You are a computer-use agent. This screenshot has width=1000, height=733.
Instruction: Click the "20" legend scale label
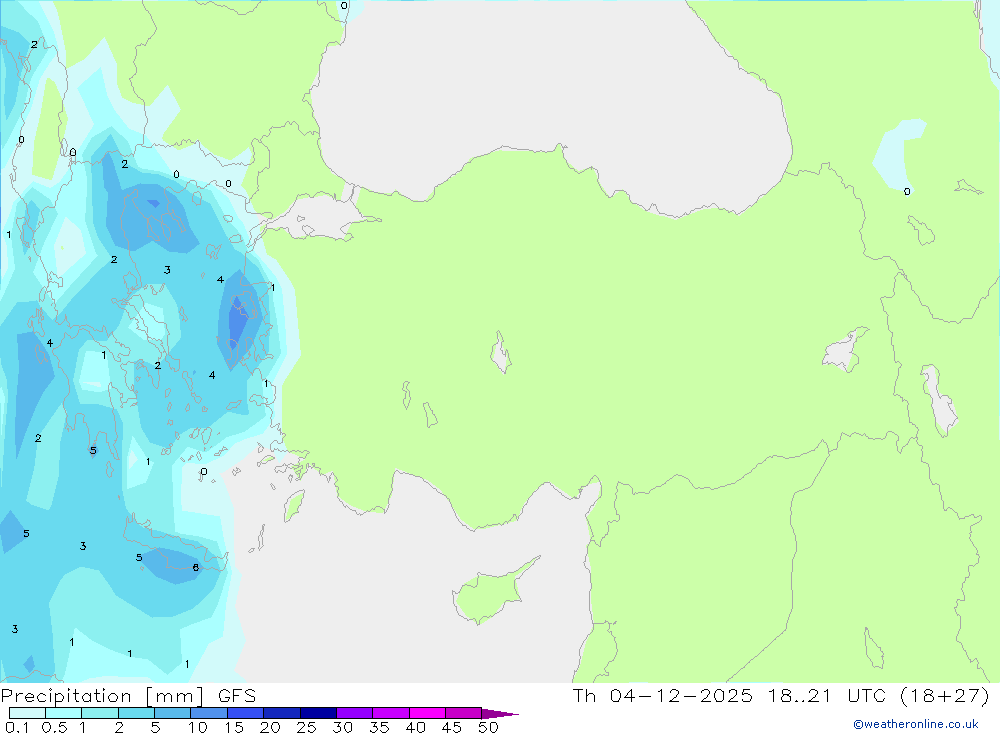click(x=270, y=727)
